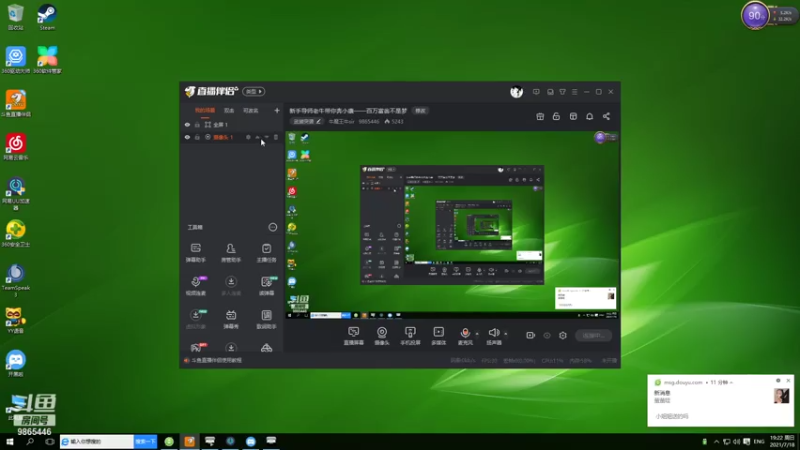800x450 pixels.
Task: Click the CPU:11% status bar entry
Action: tap(553, 361)
